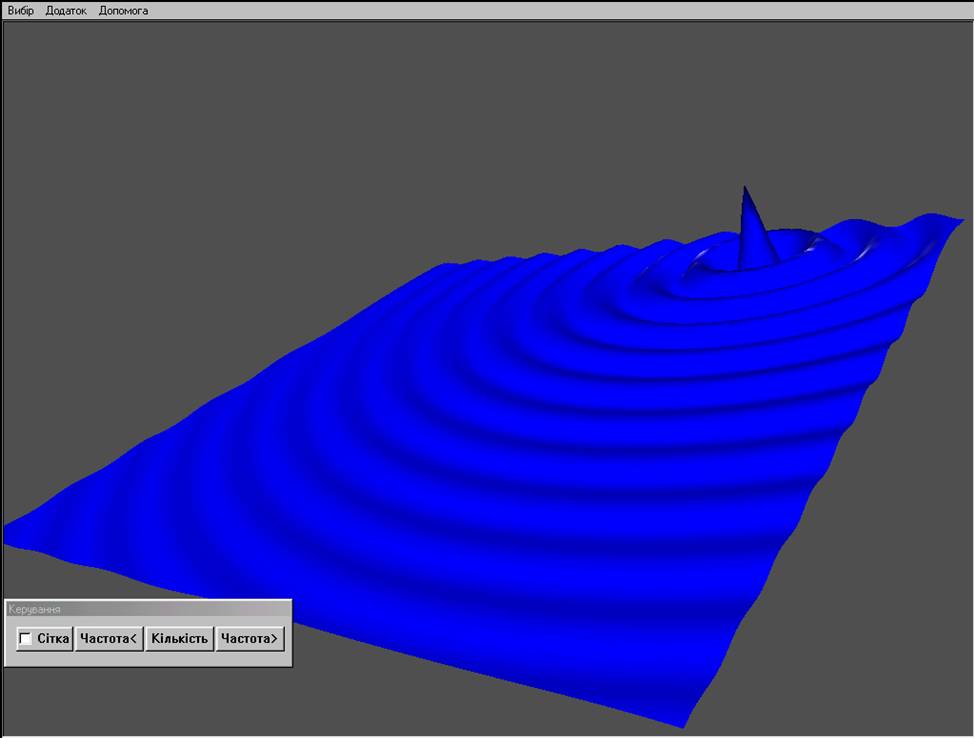Open the Допомога menu
Screen dimensions: 974x738
[123, 10]
